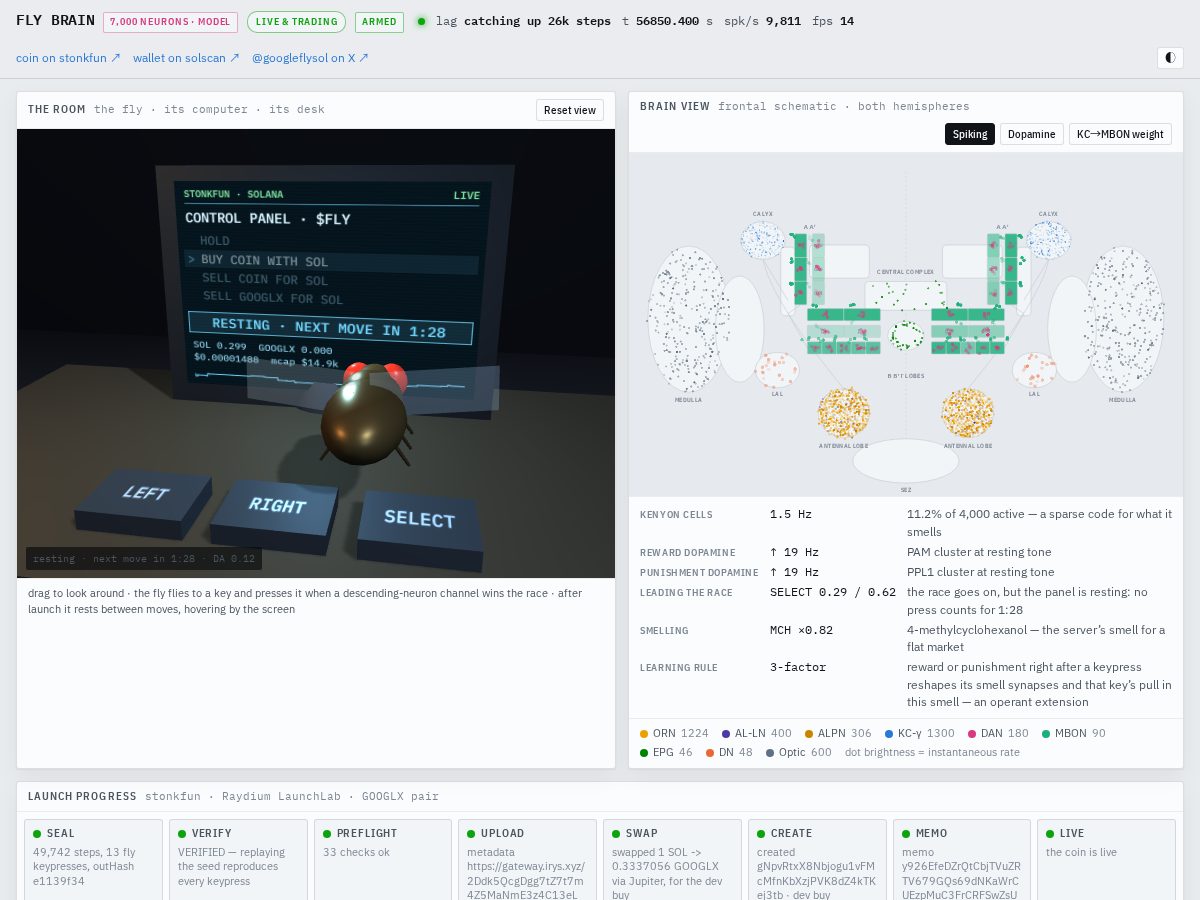This screenshot has width=1200, height=900.
Task: Open the @googleflysol on X link
Action: 310,58
